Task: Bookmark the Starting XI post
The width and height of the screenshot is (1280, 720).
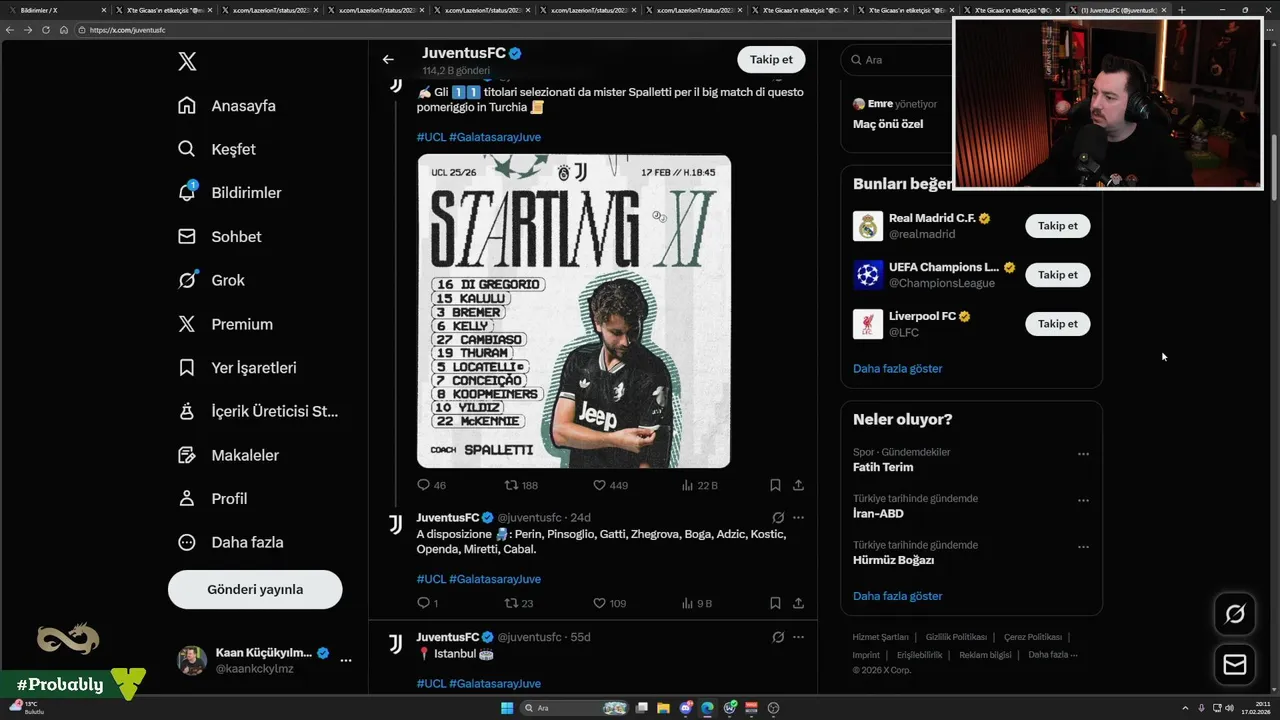Action: (x=775, y=485)
